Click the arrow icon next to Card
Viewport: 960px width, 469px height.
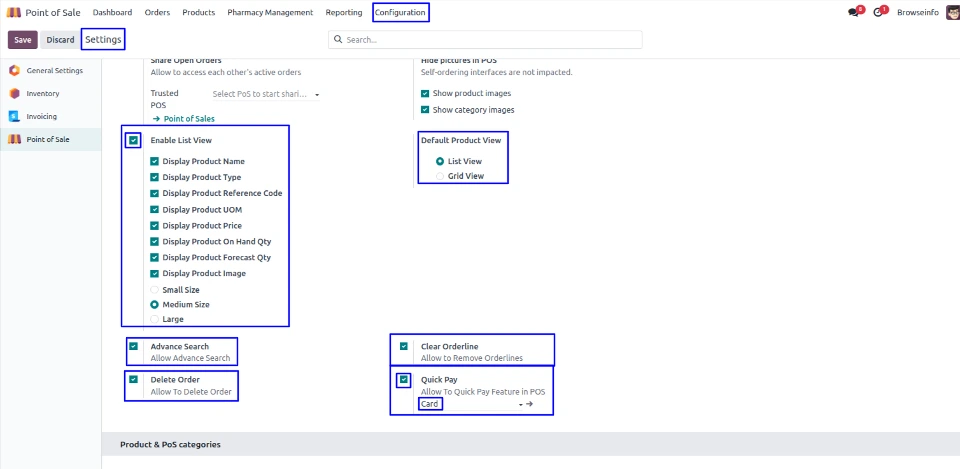[530, 404]
